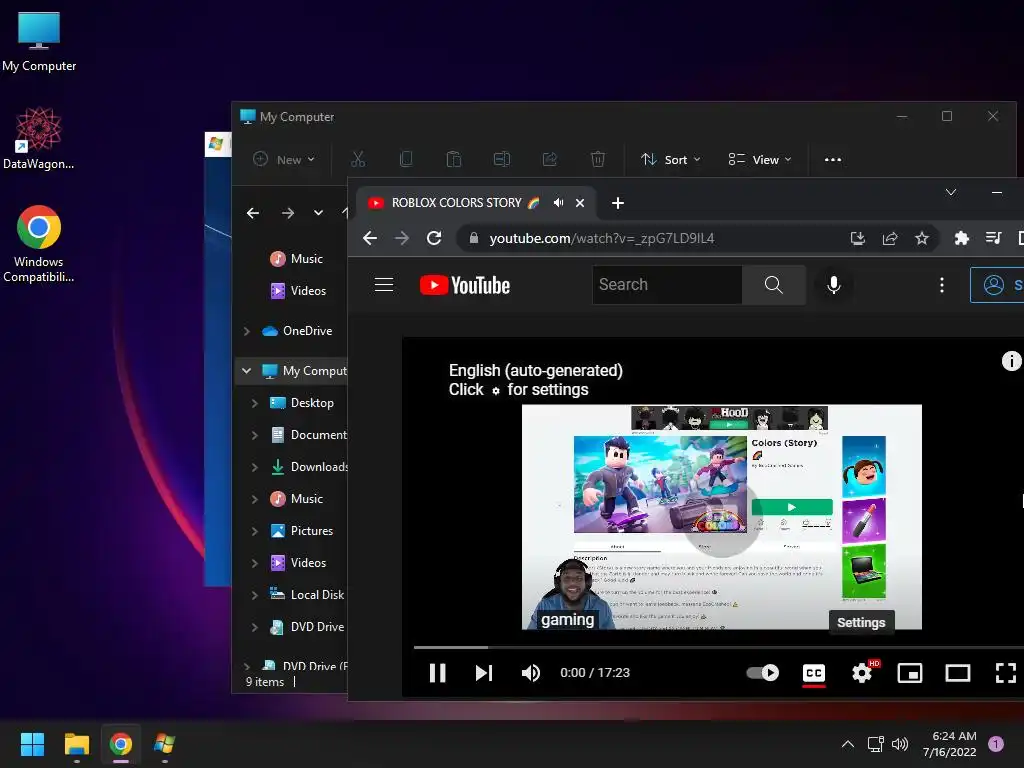Expand OneDrive tree node
The image size is (1024, 768).
[246, 331]
